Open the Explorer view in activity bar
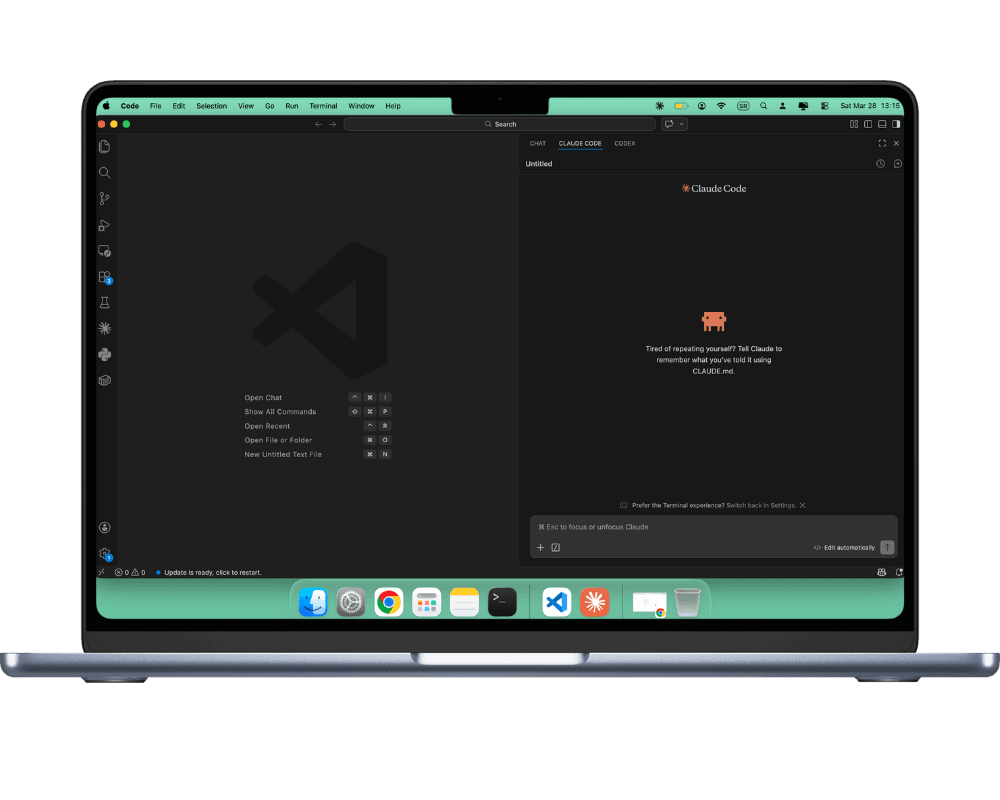 [x=104, y=147]
